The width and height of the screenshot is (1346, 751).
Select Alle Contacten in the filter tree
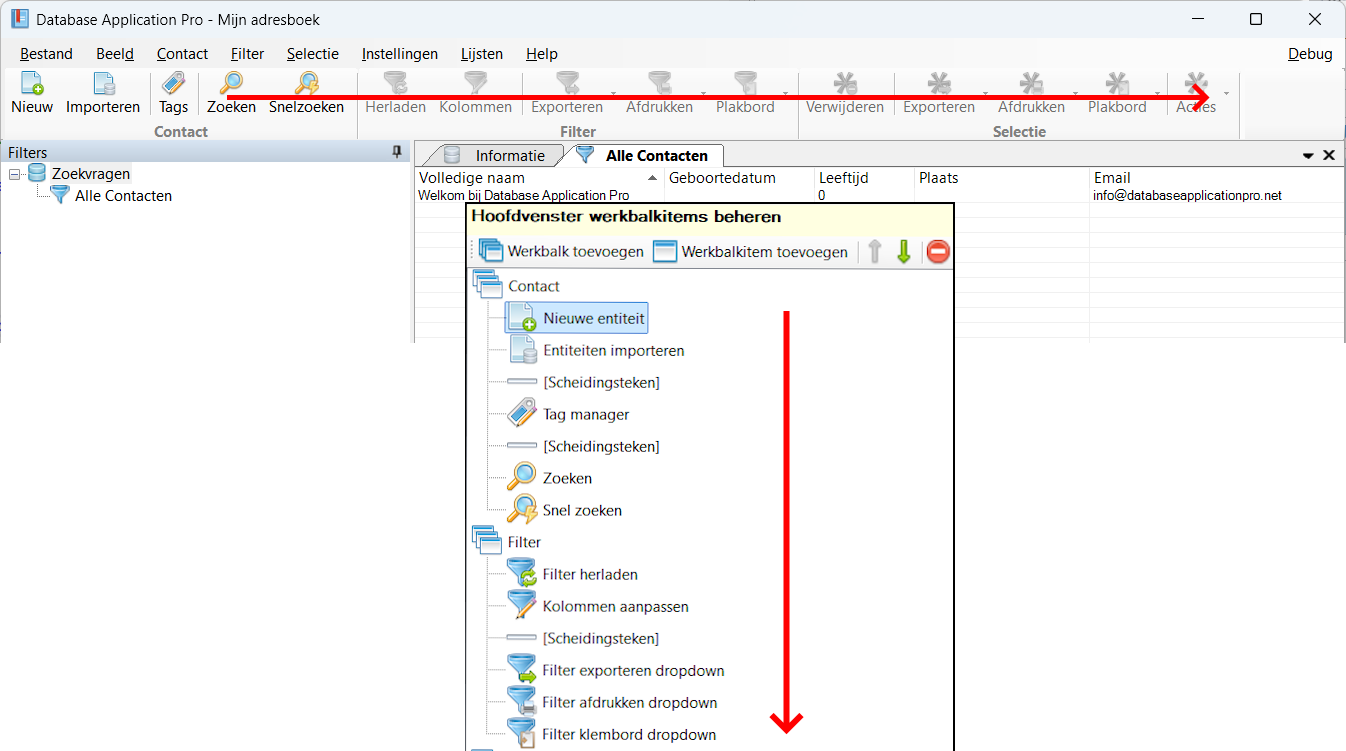coord(122,196)
